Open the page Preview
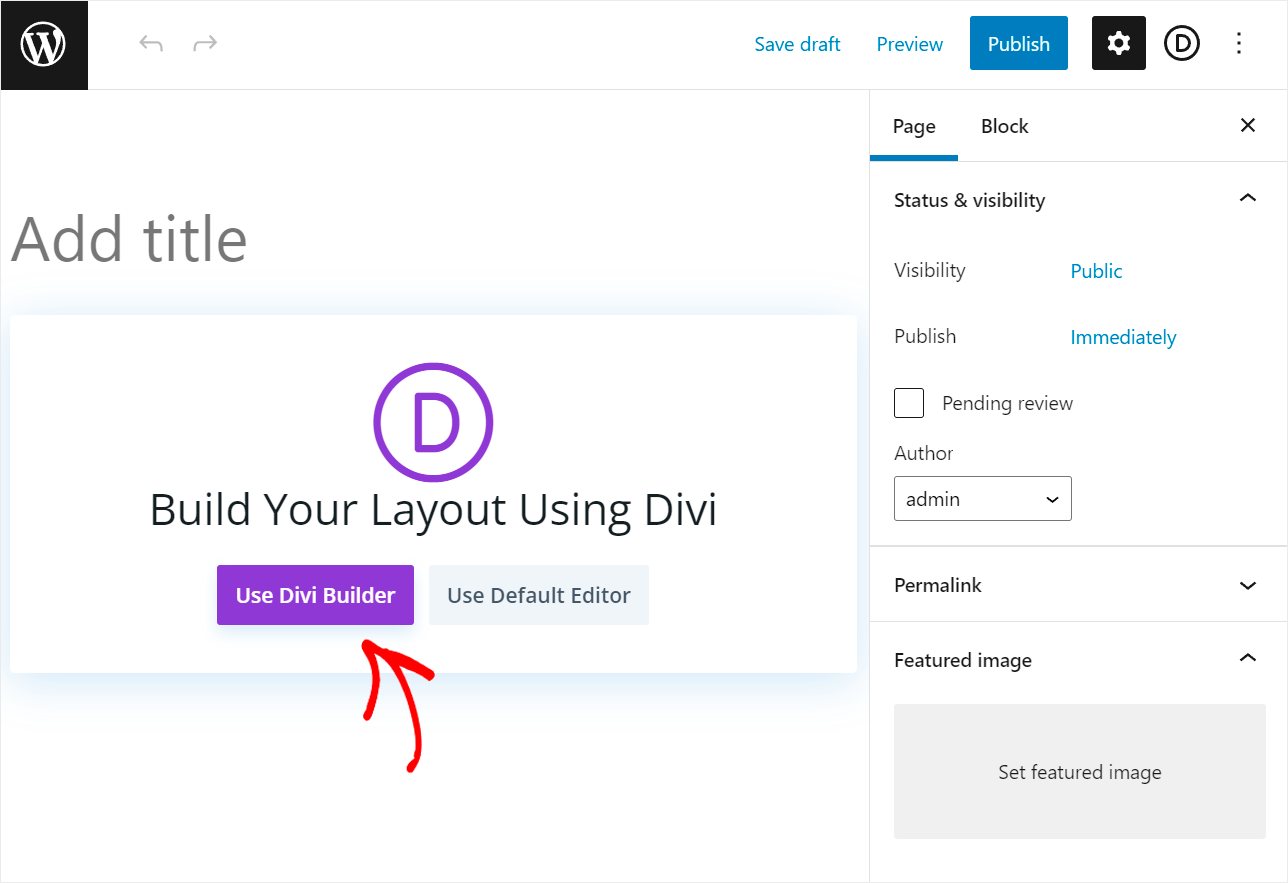This screenshot has width=1288, height=883. pyautogui.click(x=910, y=44)
